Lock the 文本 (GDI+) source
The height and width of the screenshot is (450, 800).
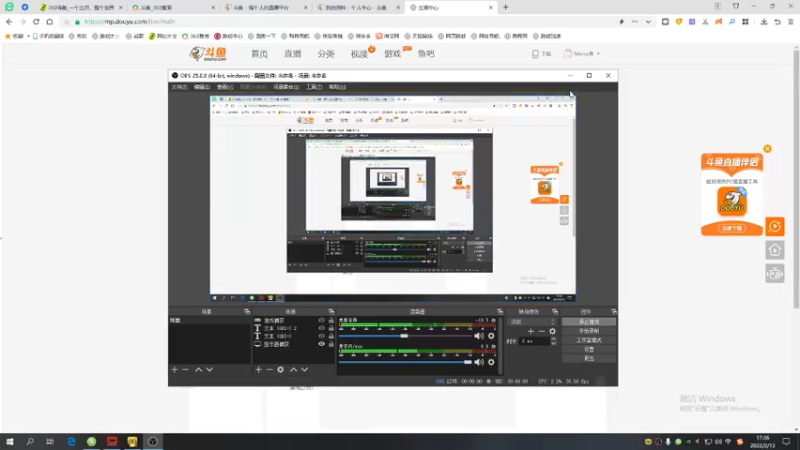331,336
